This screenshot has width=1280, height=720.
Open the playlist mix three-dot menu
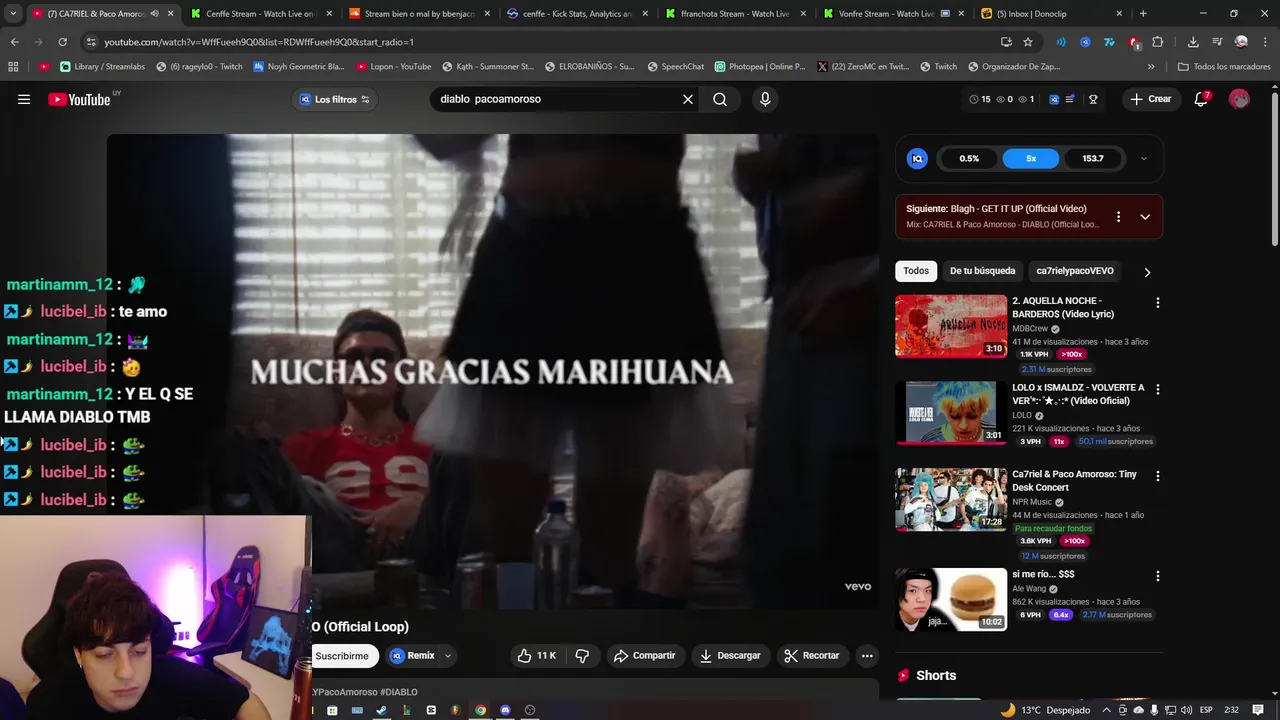[x=1118, y=217]
